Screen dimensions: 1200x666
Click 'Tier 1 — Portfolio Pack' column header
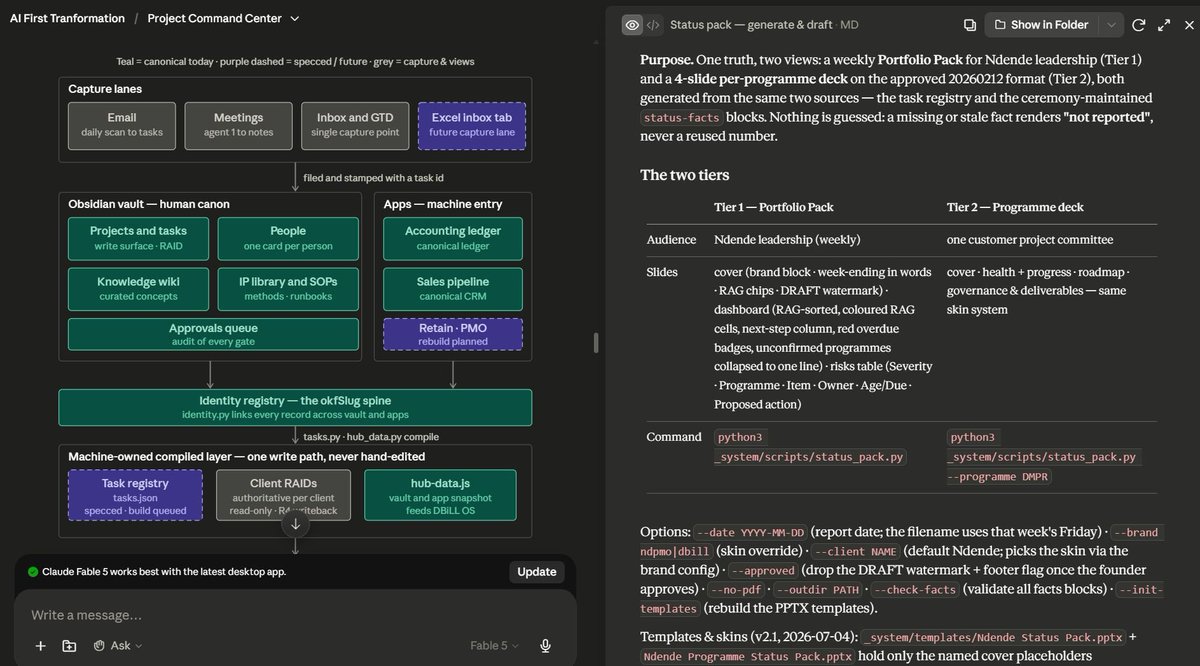click(x=774, y=207)
